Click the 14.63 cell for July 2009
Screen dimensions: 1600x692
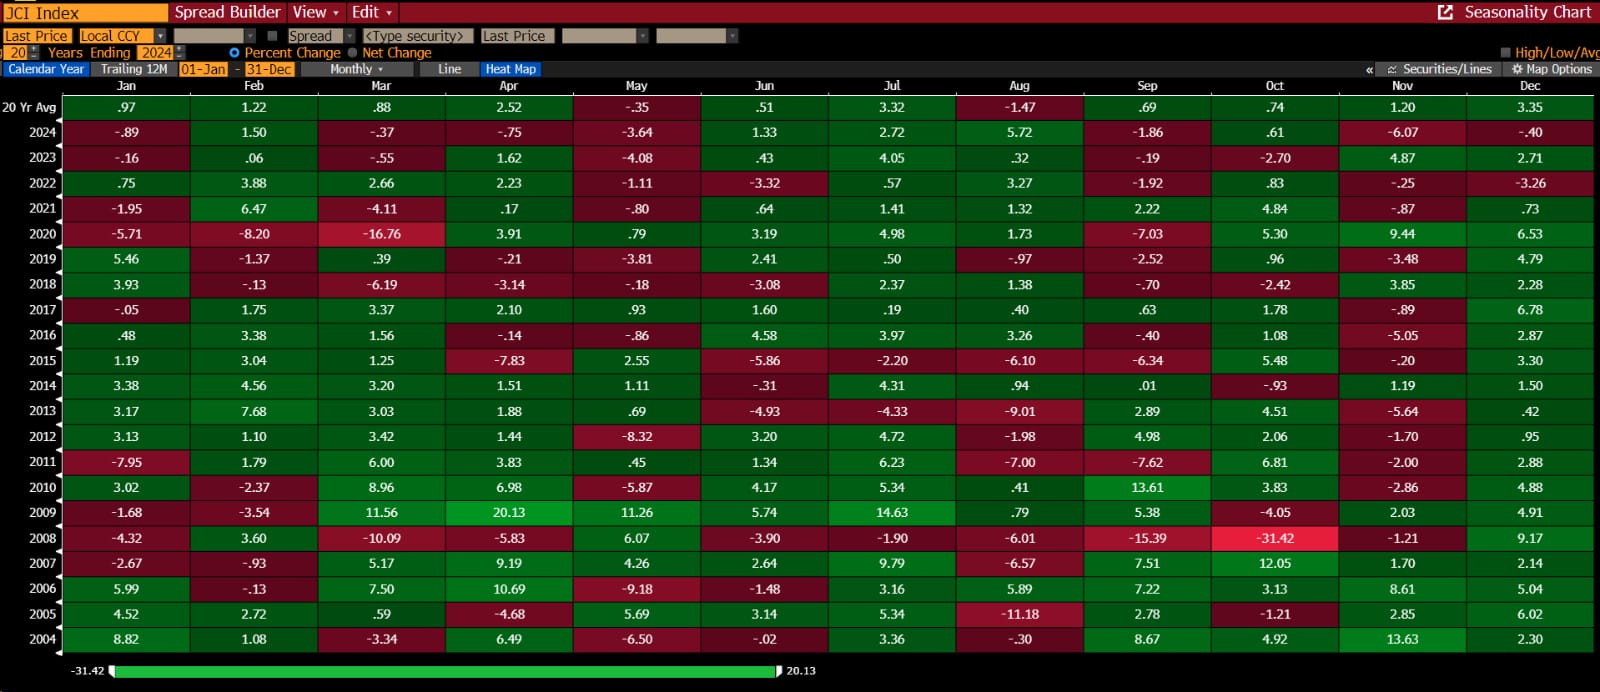click(892, 513)
